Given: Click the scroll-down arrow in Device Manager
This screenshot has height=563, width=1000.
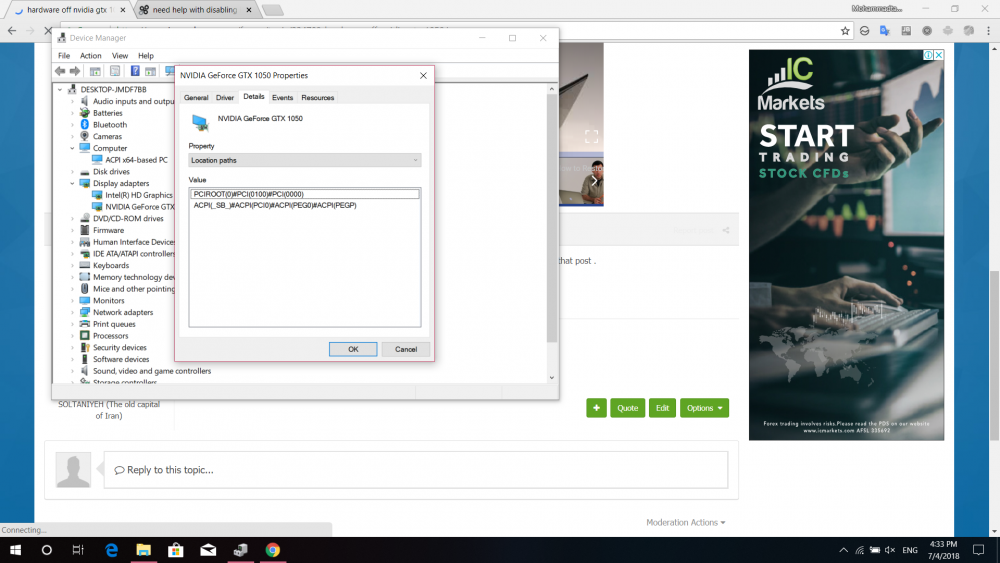Looking at the screenshot, I should [x=552, y=377].
